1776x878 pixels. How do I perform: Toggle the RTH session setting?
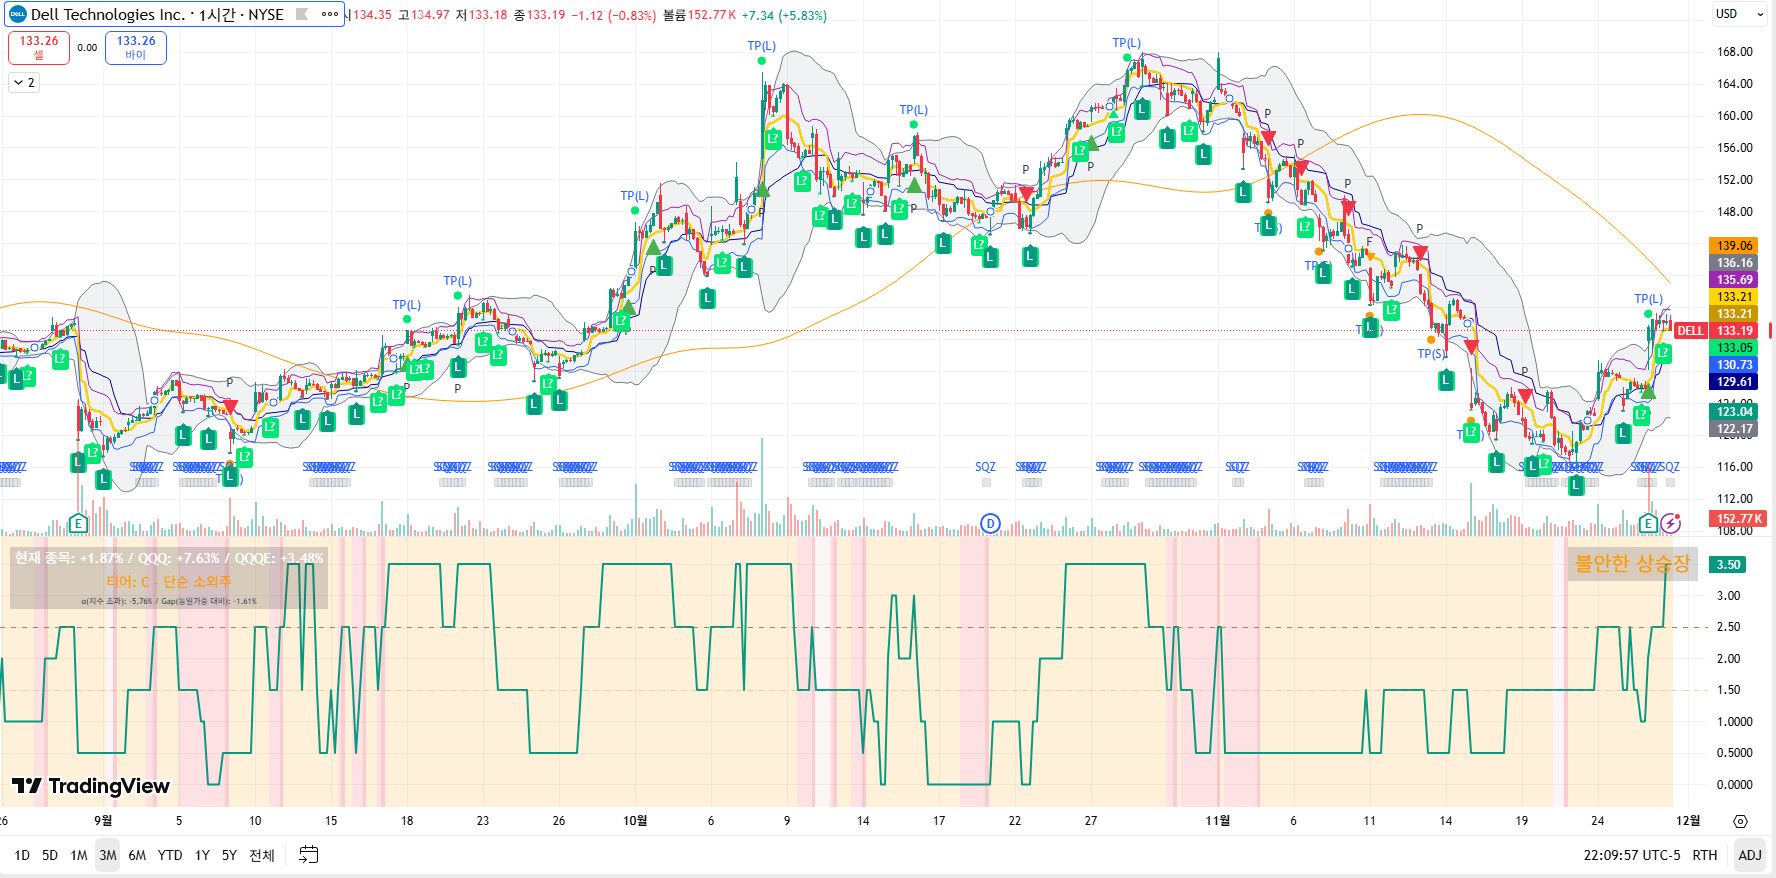(1705, 855)
